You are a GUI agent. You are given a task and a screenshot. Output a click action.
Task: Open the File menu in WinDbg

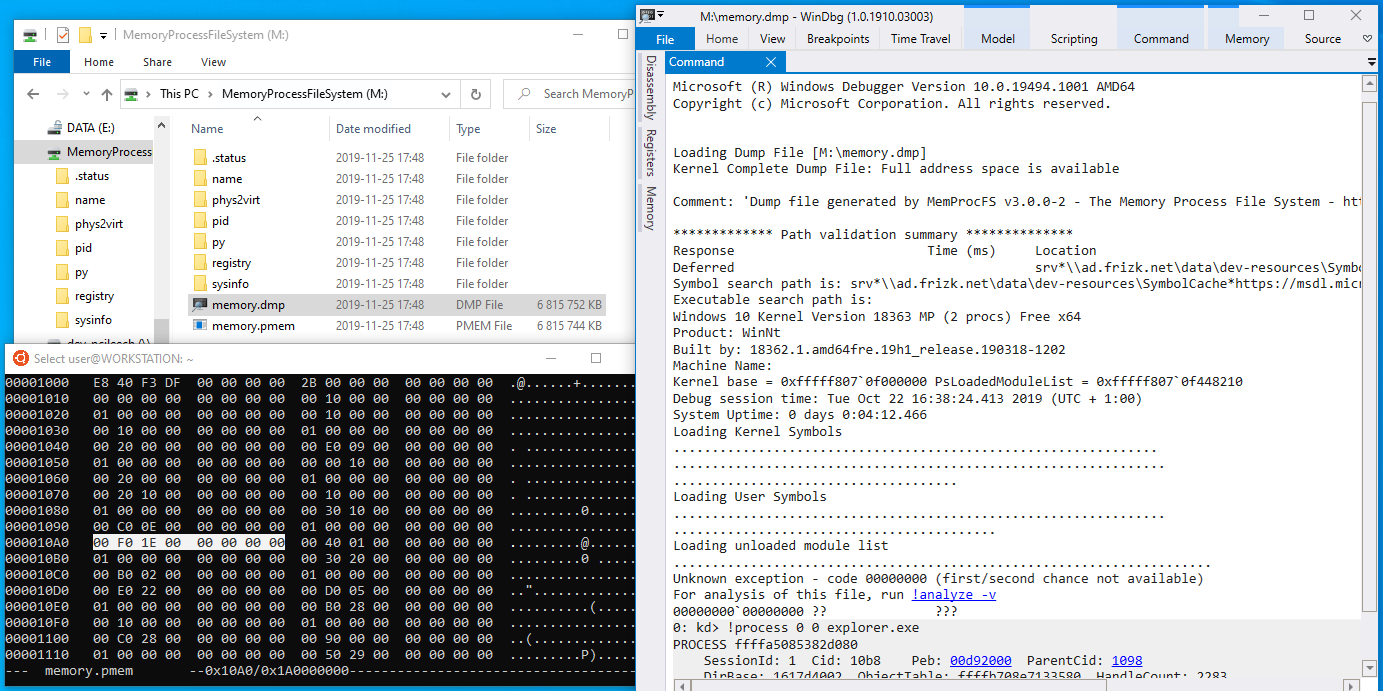coord(665,39)
